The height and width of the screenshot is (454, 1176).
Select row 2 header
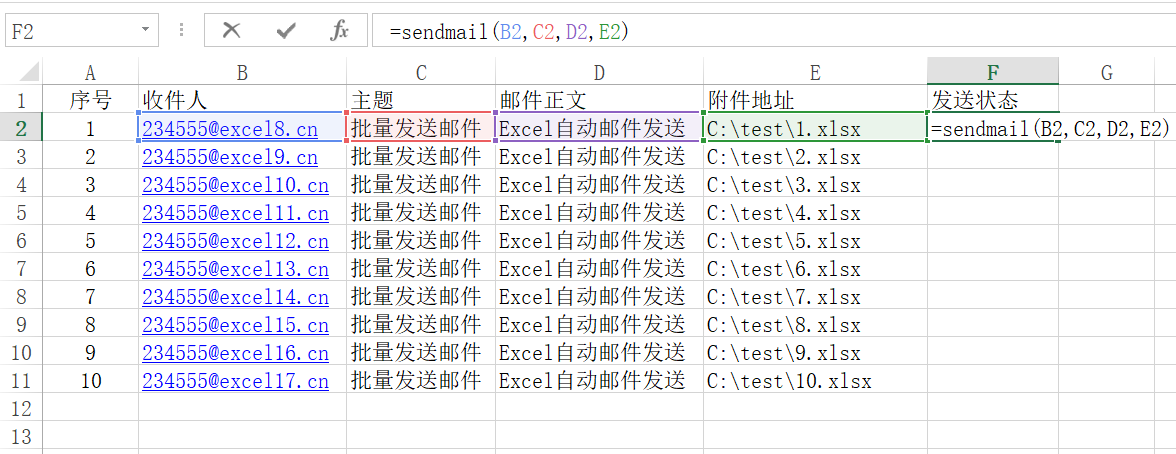(21, 128)
